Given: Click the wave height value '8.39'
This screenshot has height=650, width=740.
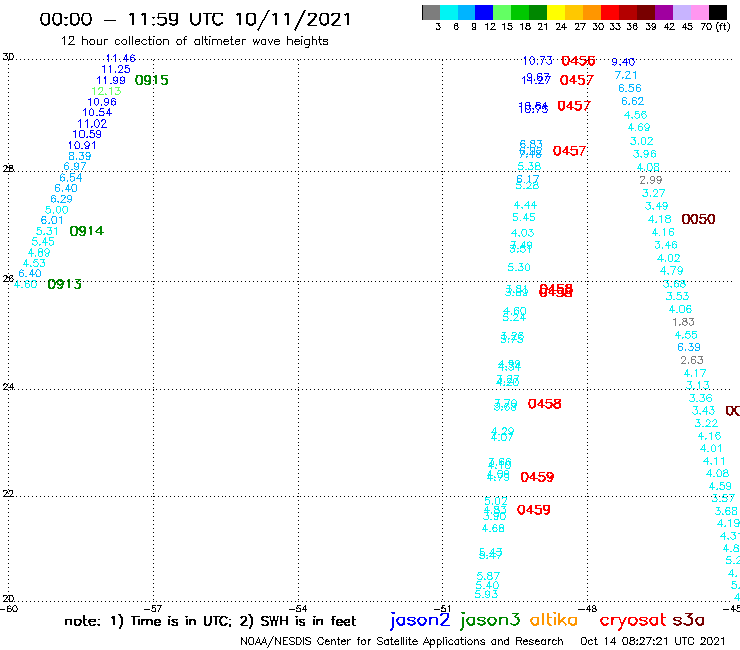Looking at the screenshot, I should click(x=80, y=156).
